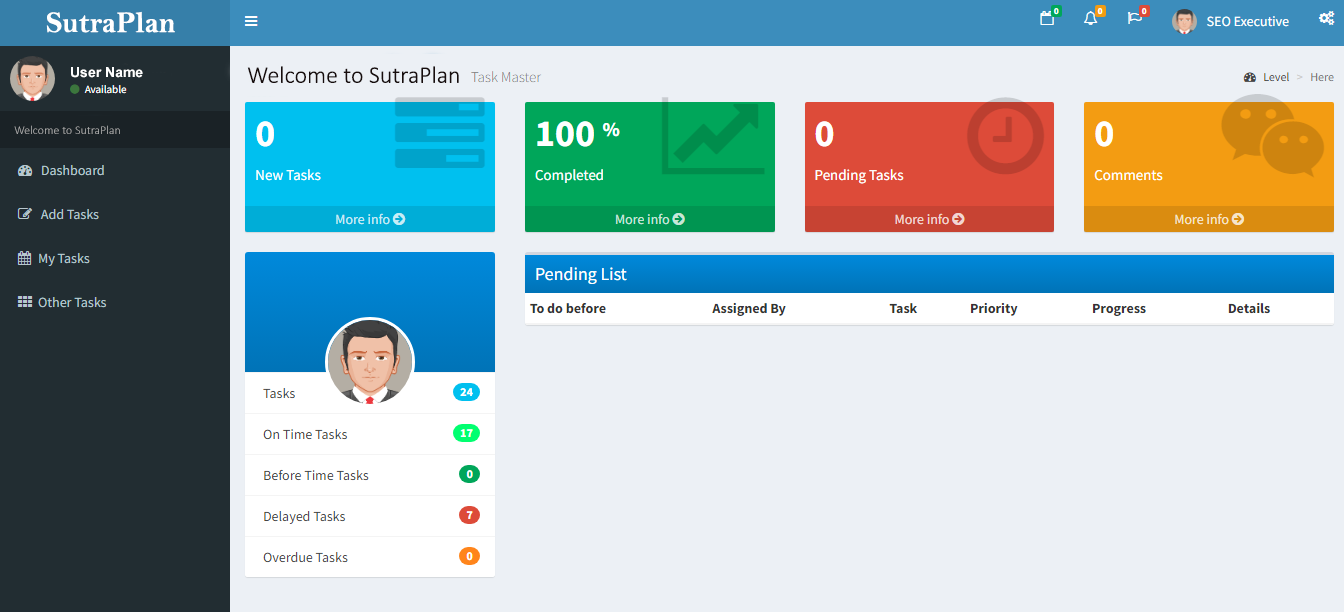Click the Priority column header
This screenshot has width=1344, height=612.
[994, 309]
